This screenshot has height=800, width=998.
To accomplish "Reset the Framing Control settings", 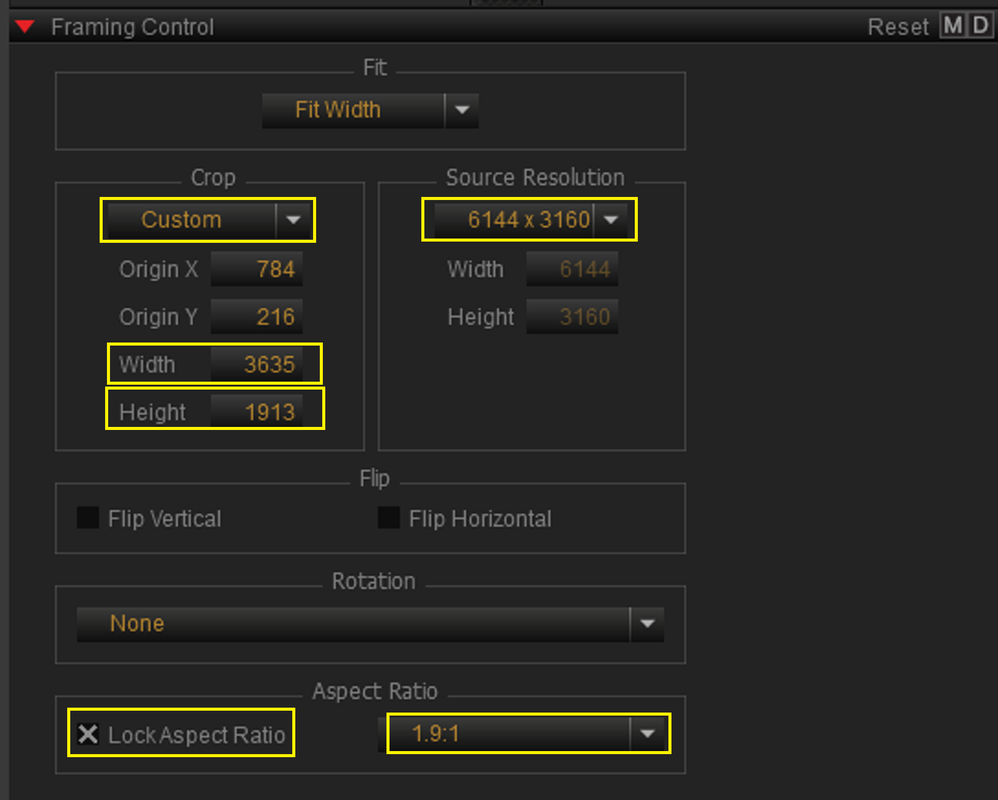I will point(898,27).
